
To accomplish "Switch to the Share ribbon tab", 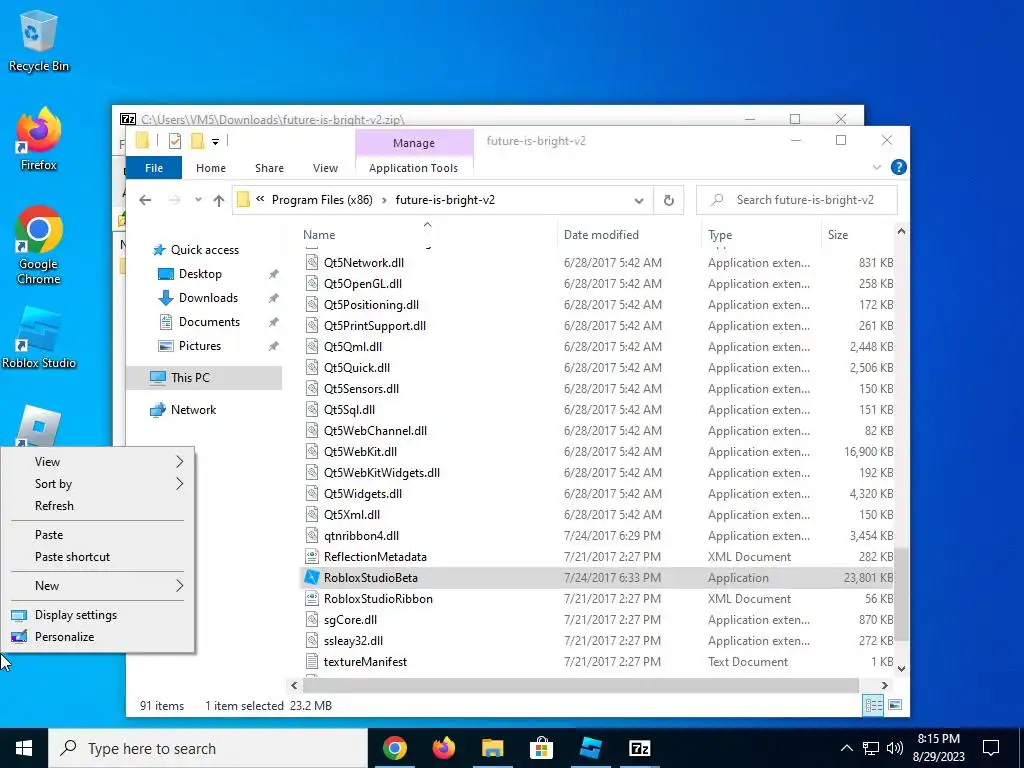I will [270, 168].
